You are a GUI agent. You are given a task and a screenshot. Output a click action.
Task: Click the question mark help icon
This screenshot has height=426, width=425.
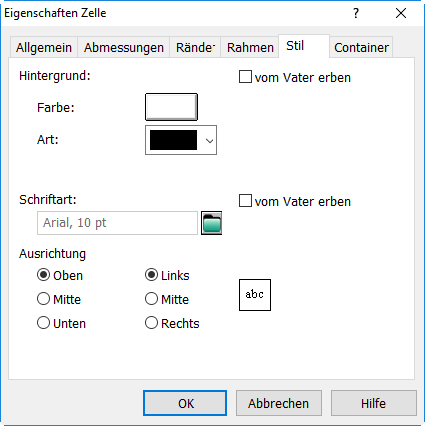pyautogui.click(x=356, y=13)
